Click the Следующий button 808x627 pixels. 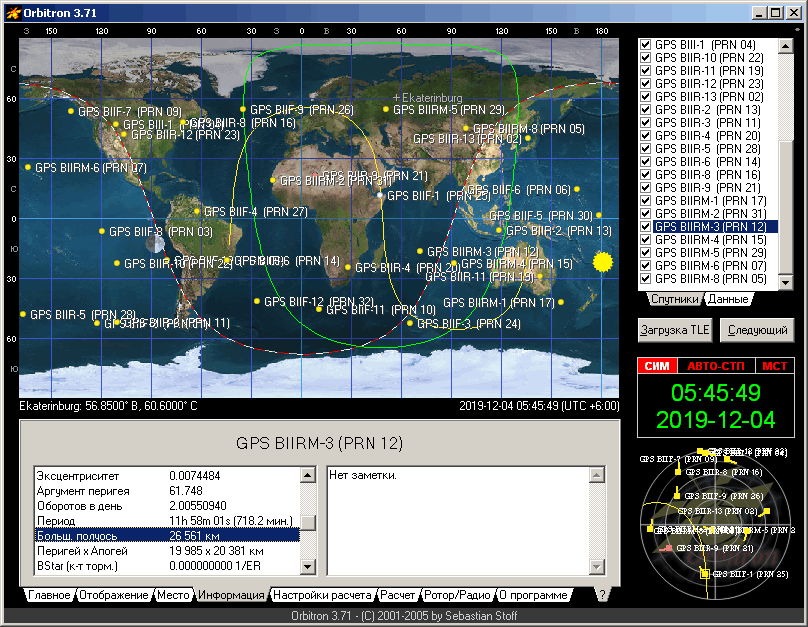[x=756, y=330]
